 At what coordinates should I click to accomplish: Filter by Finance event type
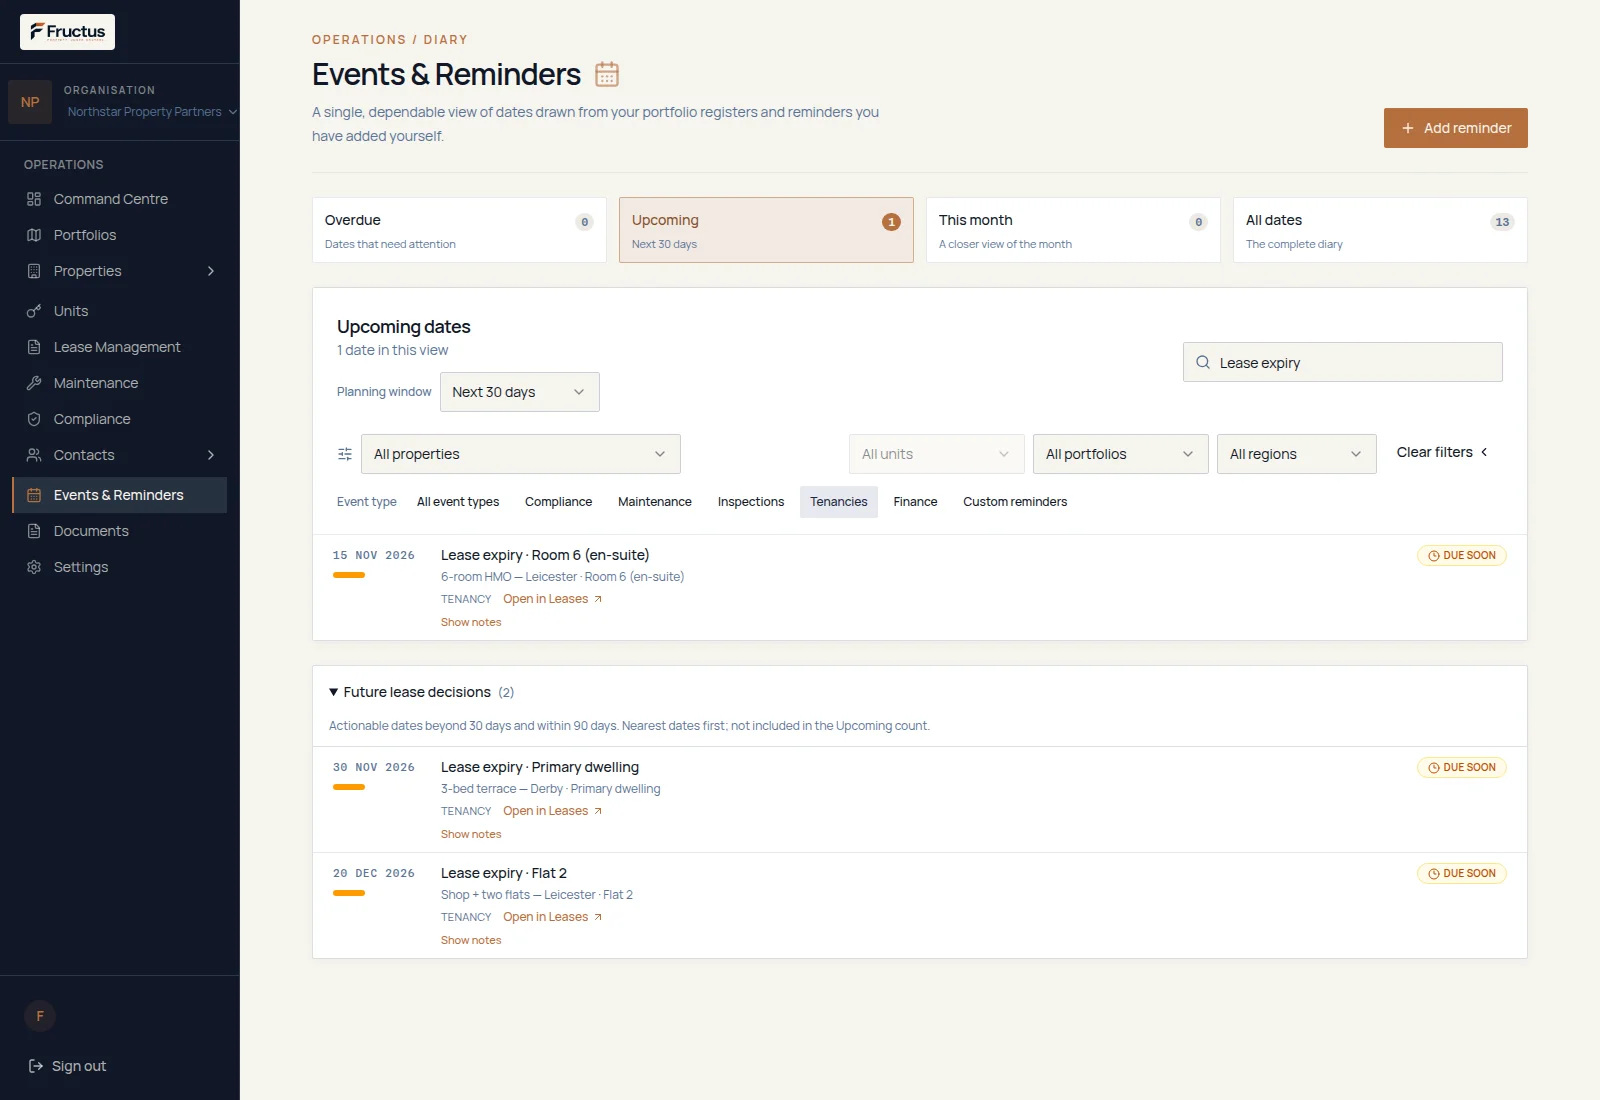coord(915,502)
